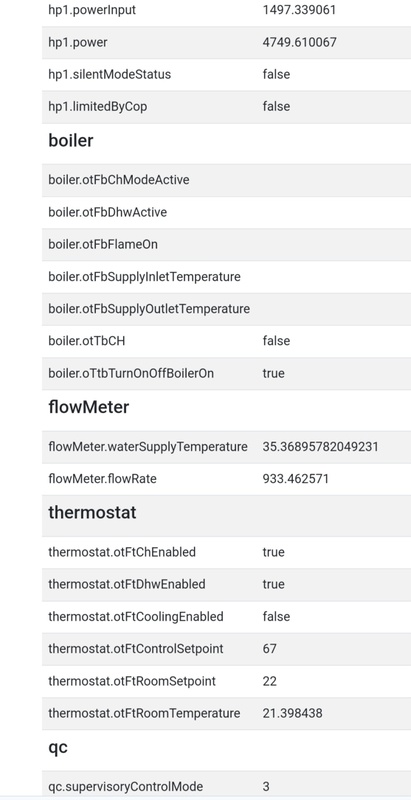This screenshot has width=411, height=800.
Task: Click the boiler.otFbSupplyOutletTemperature label
Action: pos(149,309)
